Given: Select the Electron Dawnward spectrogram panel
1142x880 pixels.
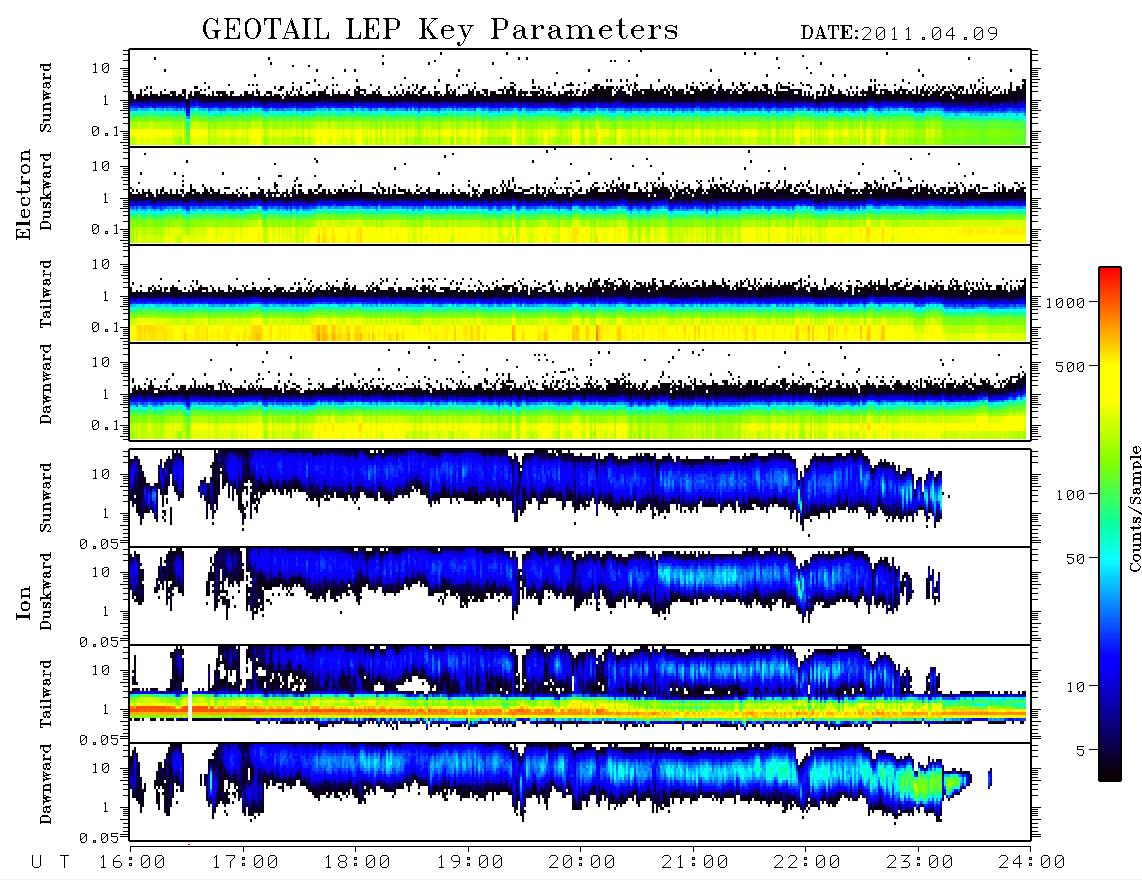Looking at the screenshot, I should pyautogui.click(x=580, y=392).
